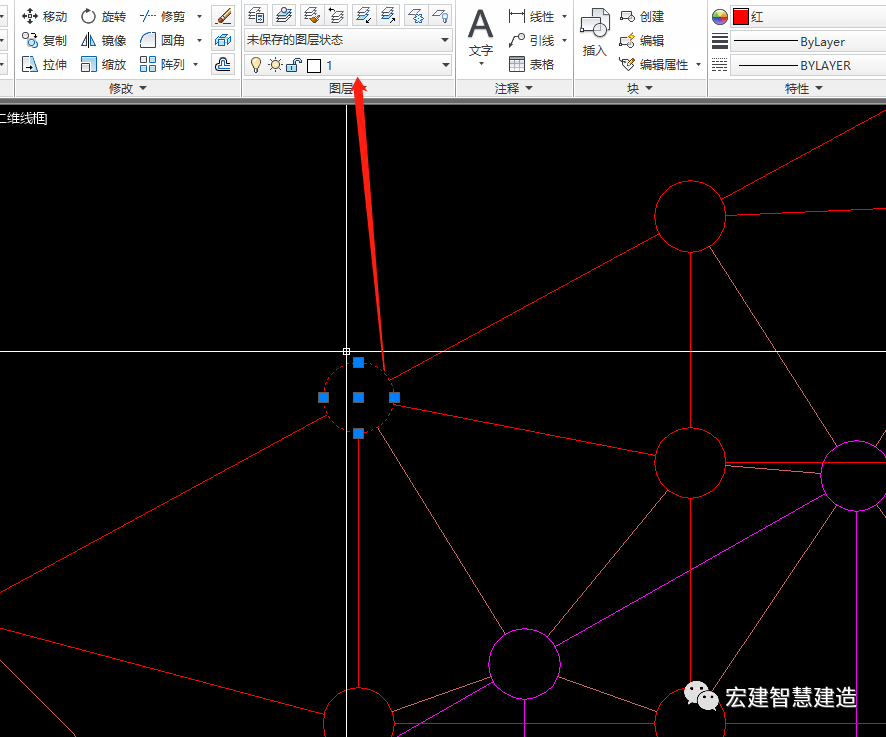Click the selected circle's left grip
The image size is (886, 737).
pyautogui.click(x=323, y=398)
